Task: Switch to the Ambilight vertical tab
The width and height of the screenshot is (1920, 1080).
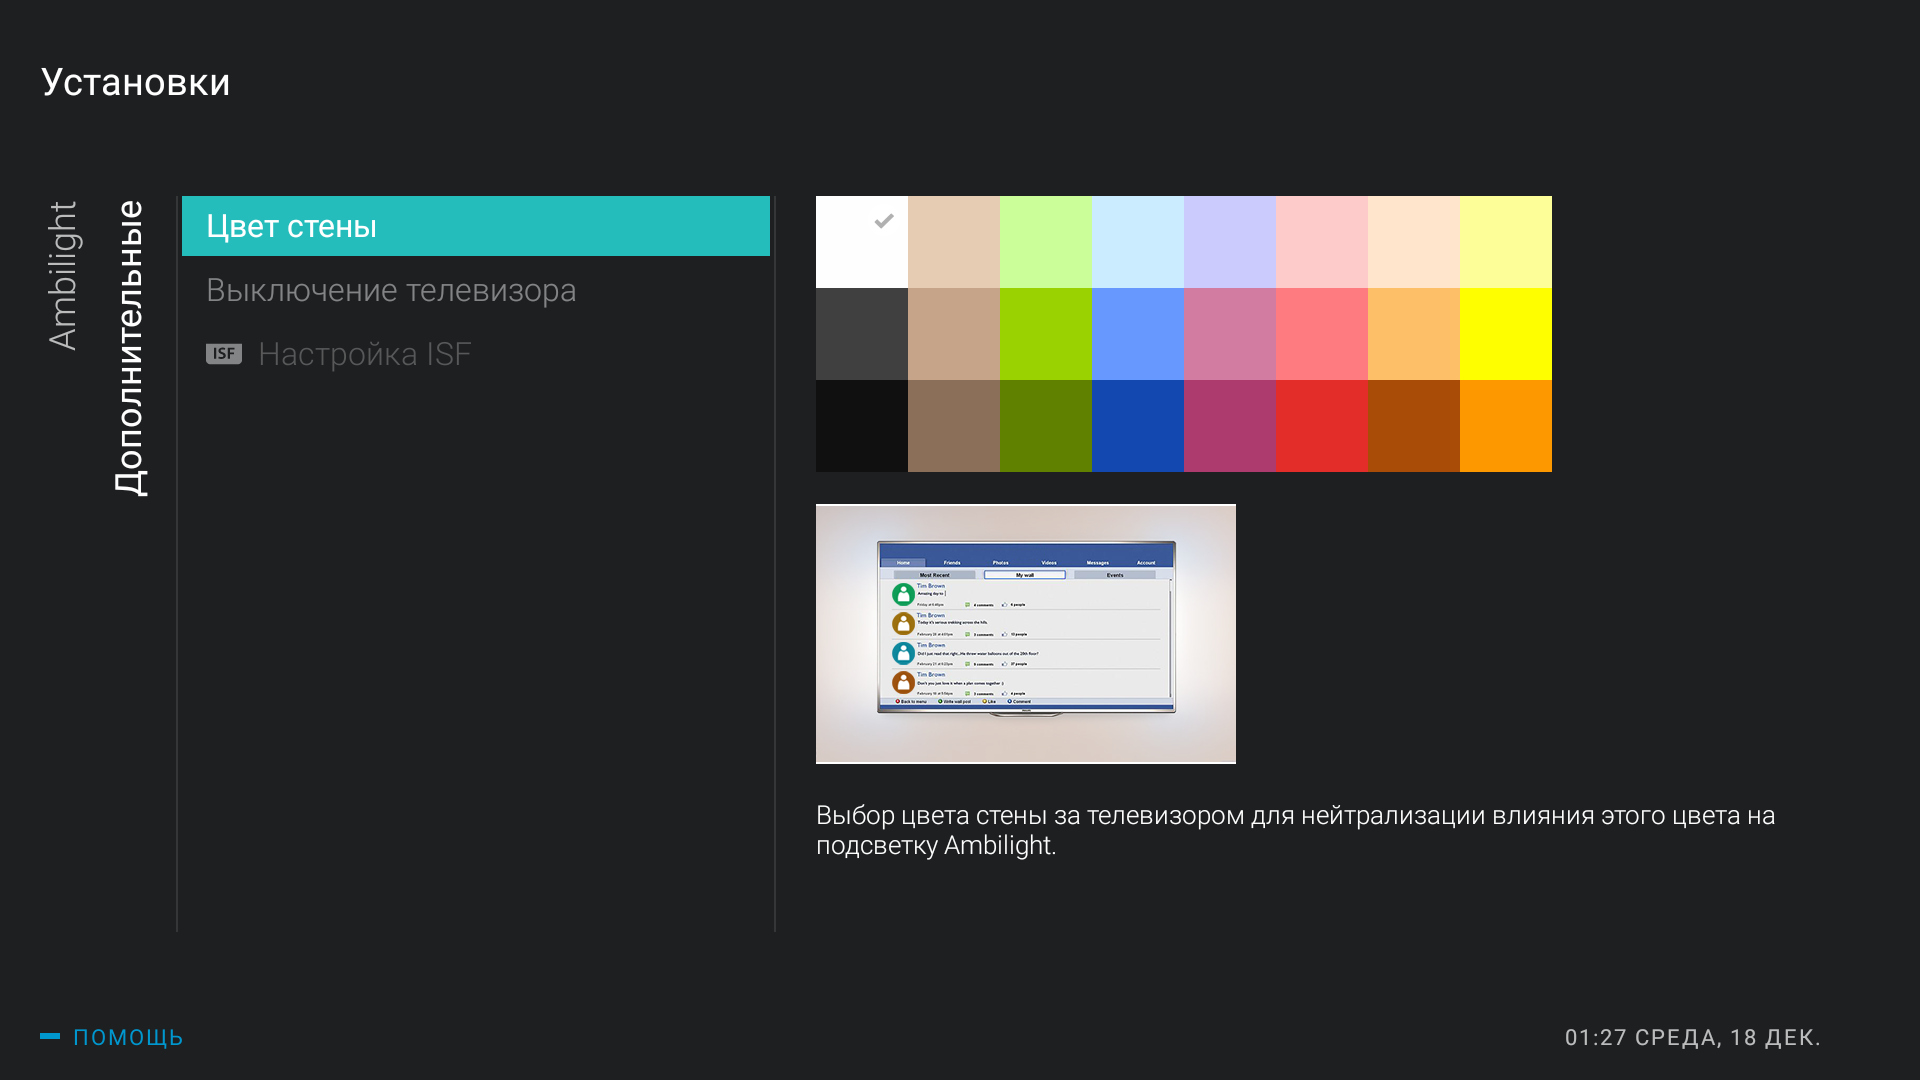Action: coord(63,276)
